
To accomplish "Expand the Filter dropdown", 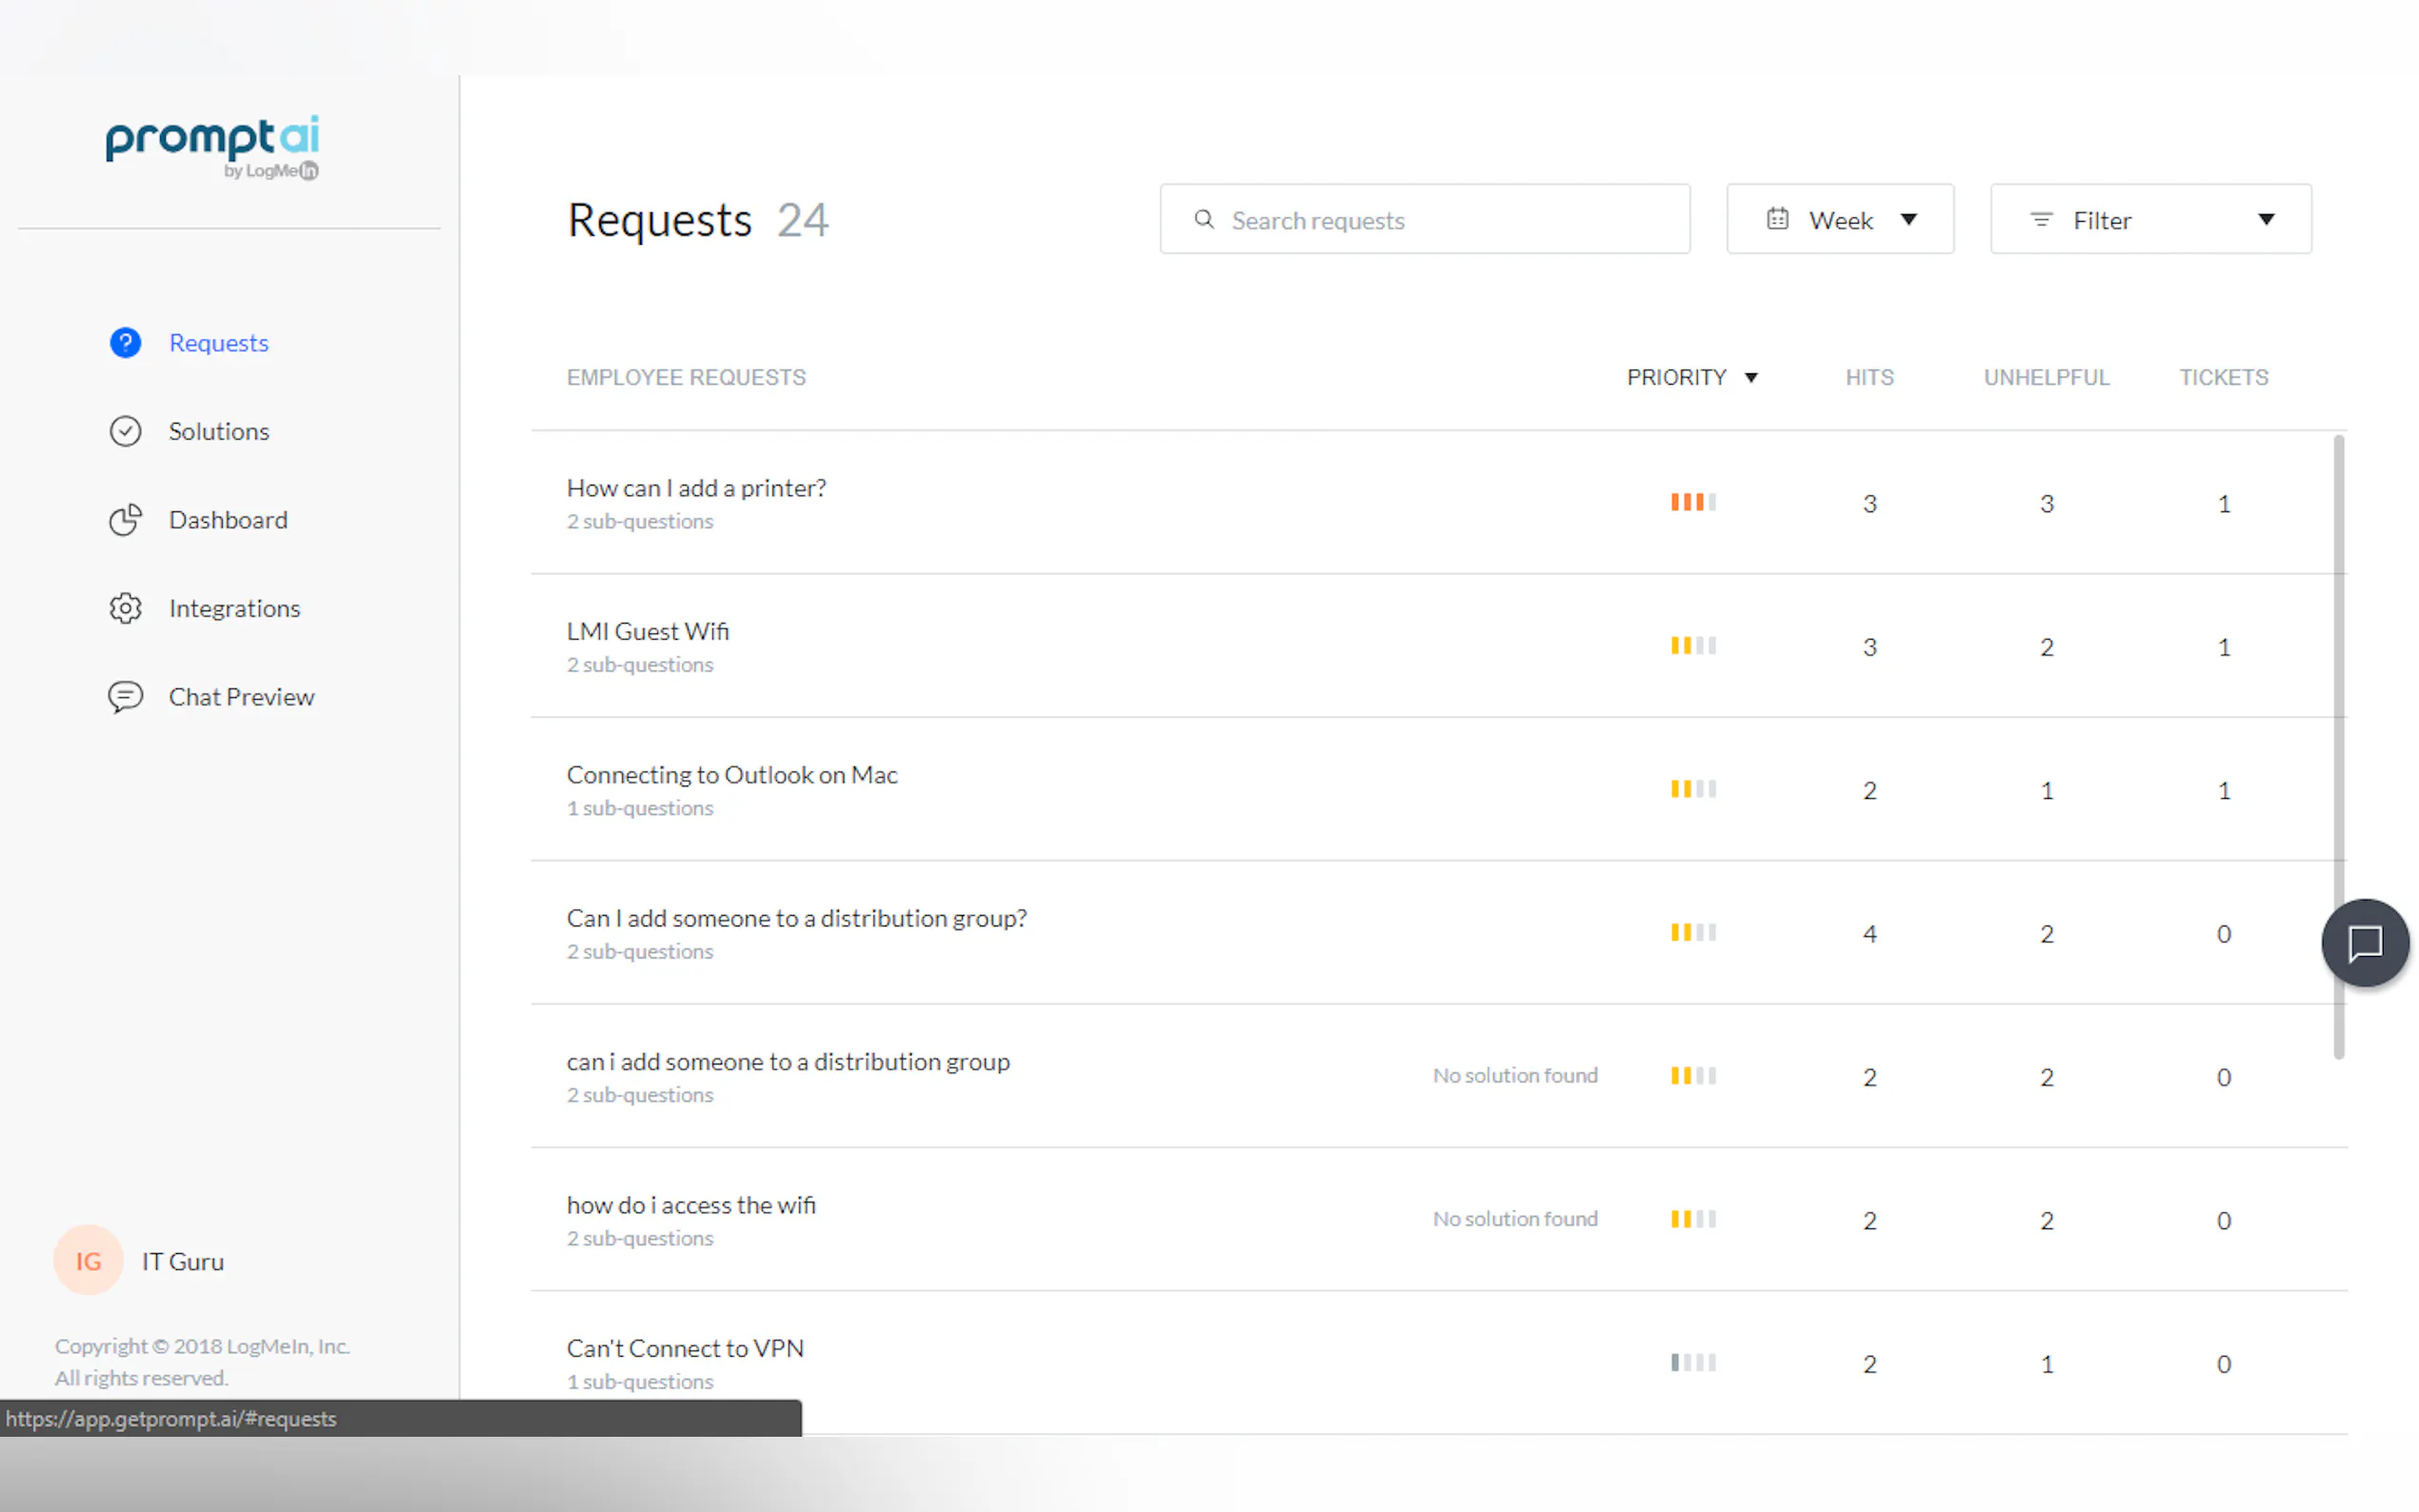I will click(2150, 219).
